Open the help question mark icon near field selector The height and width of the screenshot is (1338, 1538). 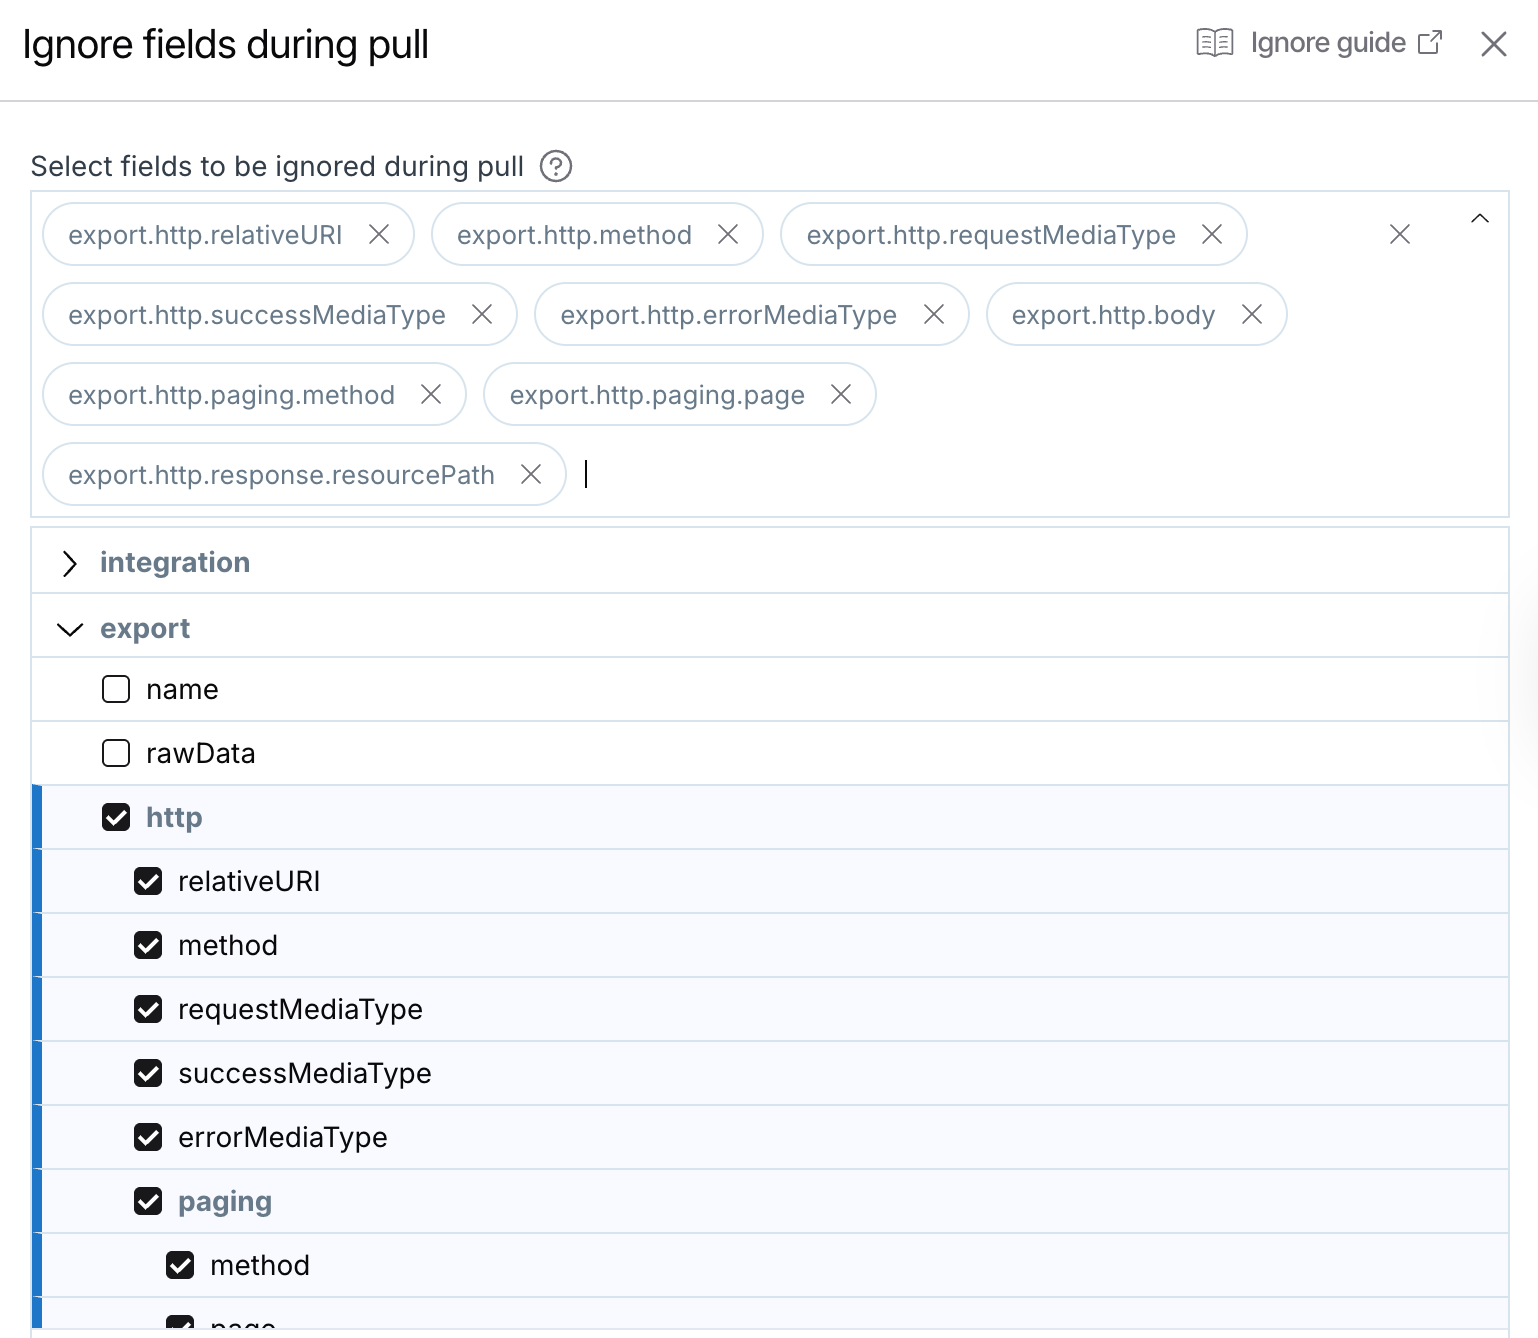[554, 166]
